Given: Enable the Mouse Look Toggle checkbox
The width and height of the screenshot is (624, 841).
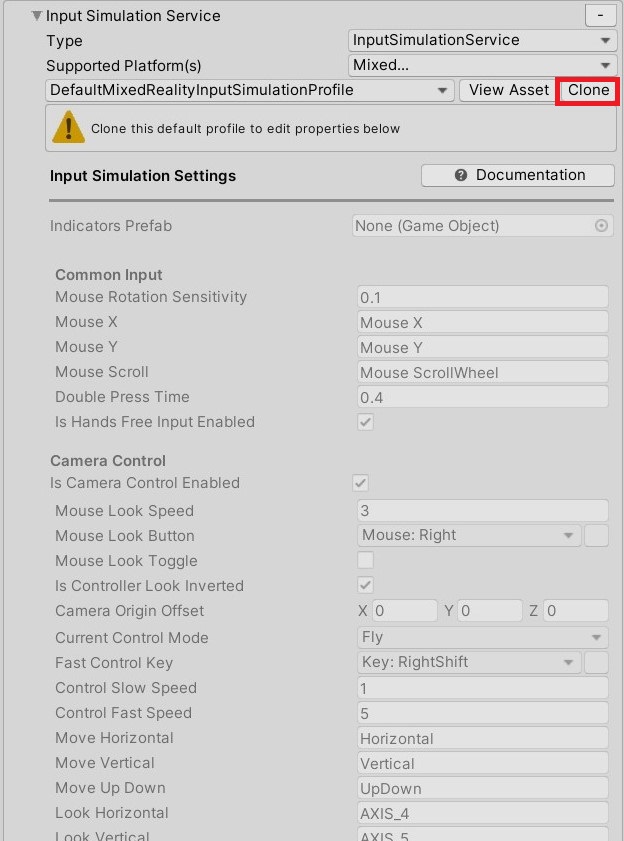Looking at the screenshot, I should click(x=365, y=560).
